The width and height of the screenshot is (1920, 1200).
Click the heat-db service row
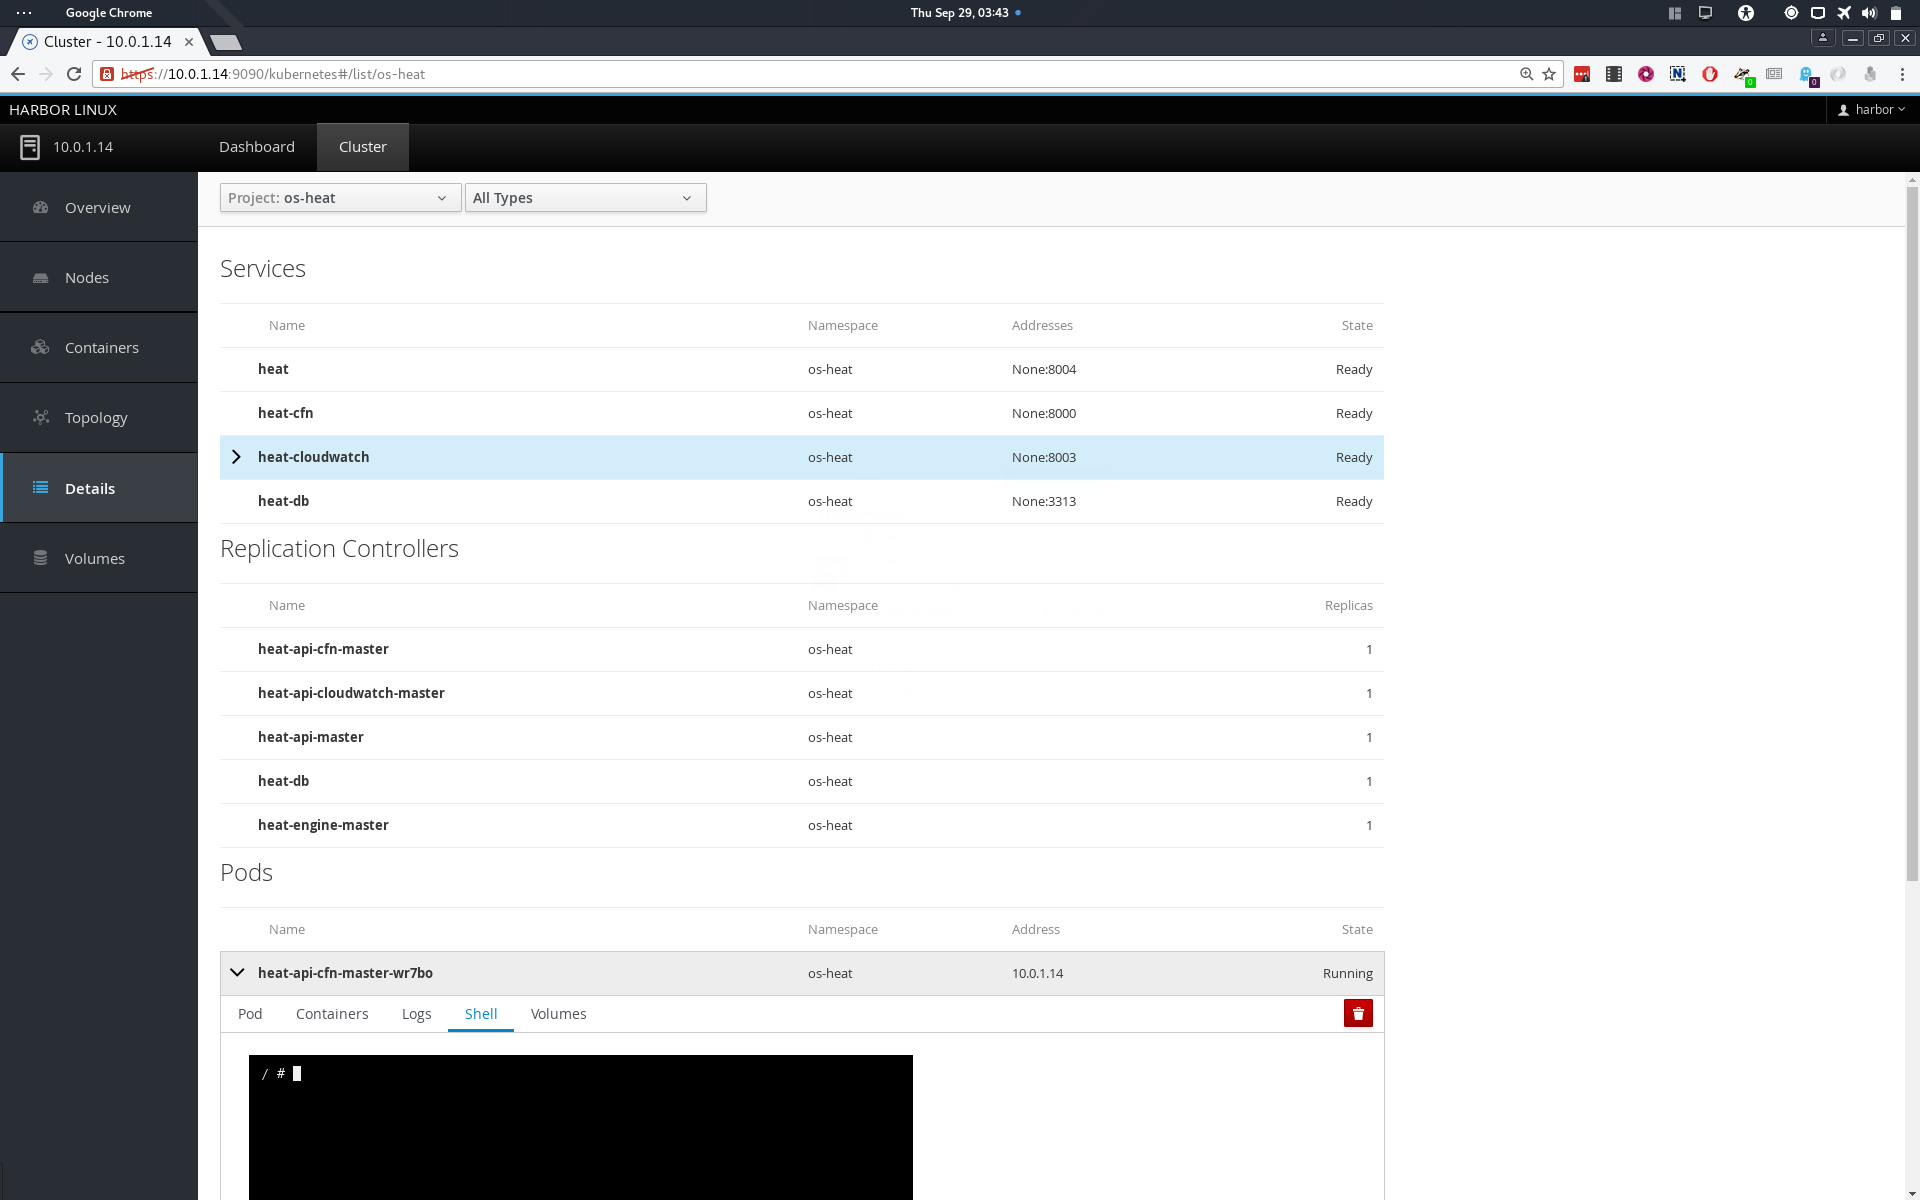[283, 501]
